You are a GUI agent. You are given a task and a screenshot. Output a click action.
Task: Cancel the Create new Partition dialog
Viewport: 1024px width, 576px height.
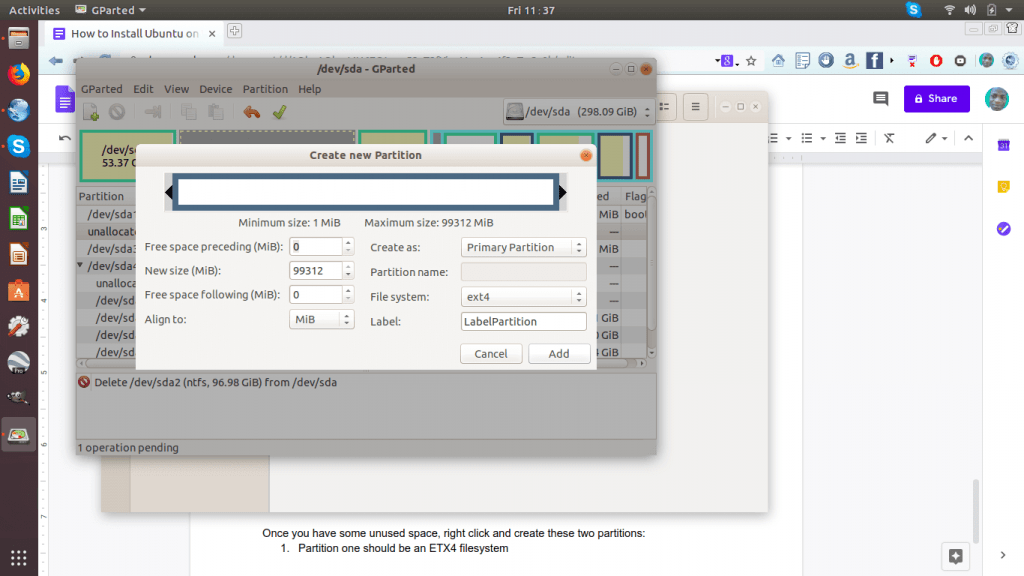point(491,353)
